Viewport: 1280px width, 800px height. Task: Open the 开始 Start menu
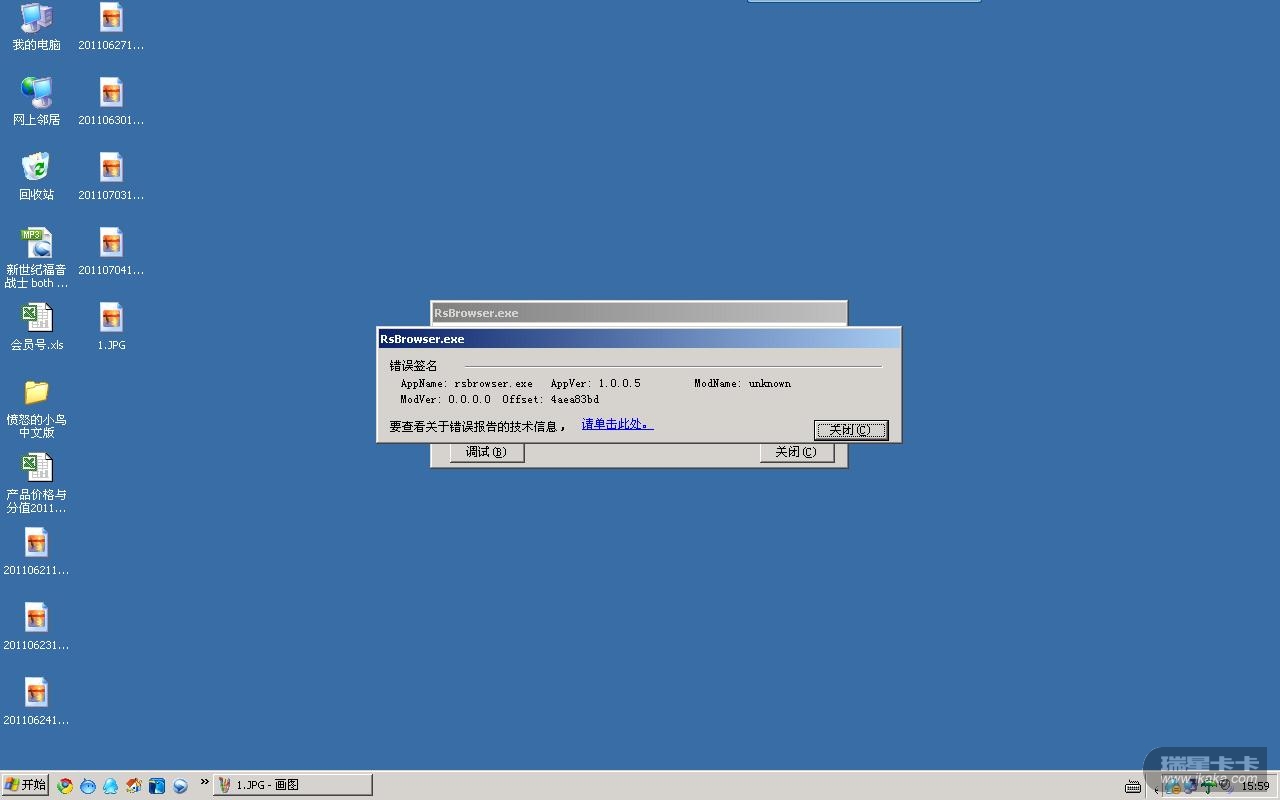click(25, 785)
